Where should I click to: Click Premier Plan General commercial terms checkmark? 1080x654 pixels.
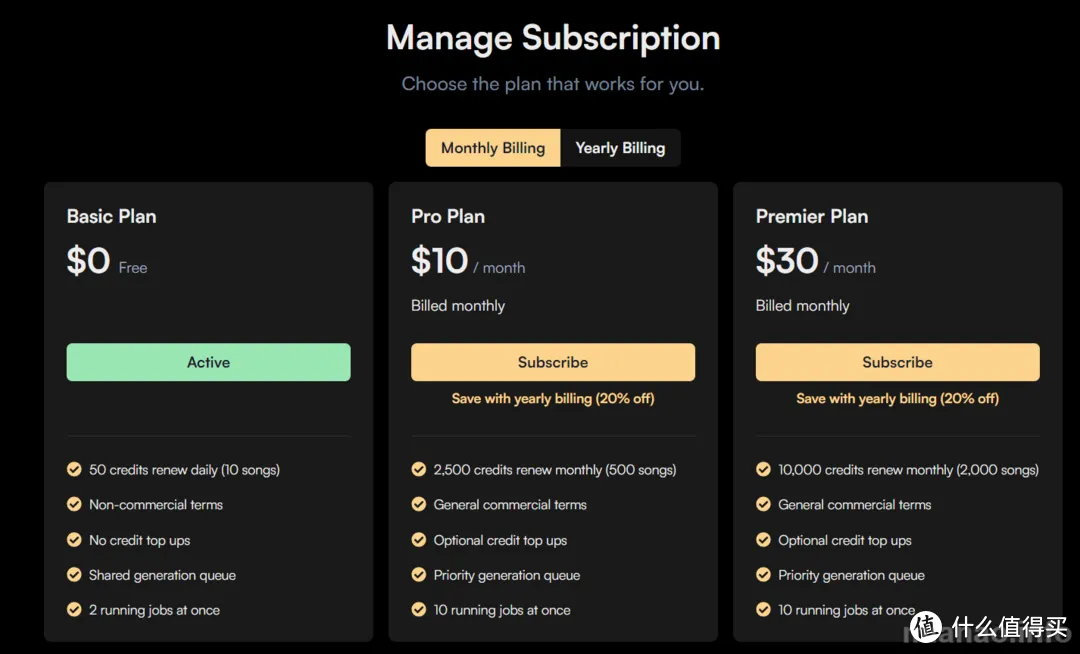click(763, 505)
